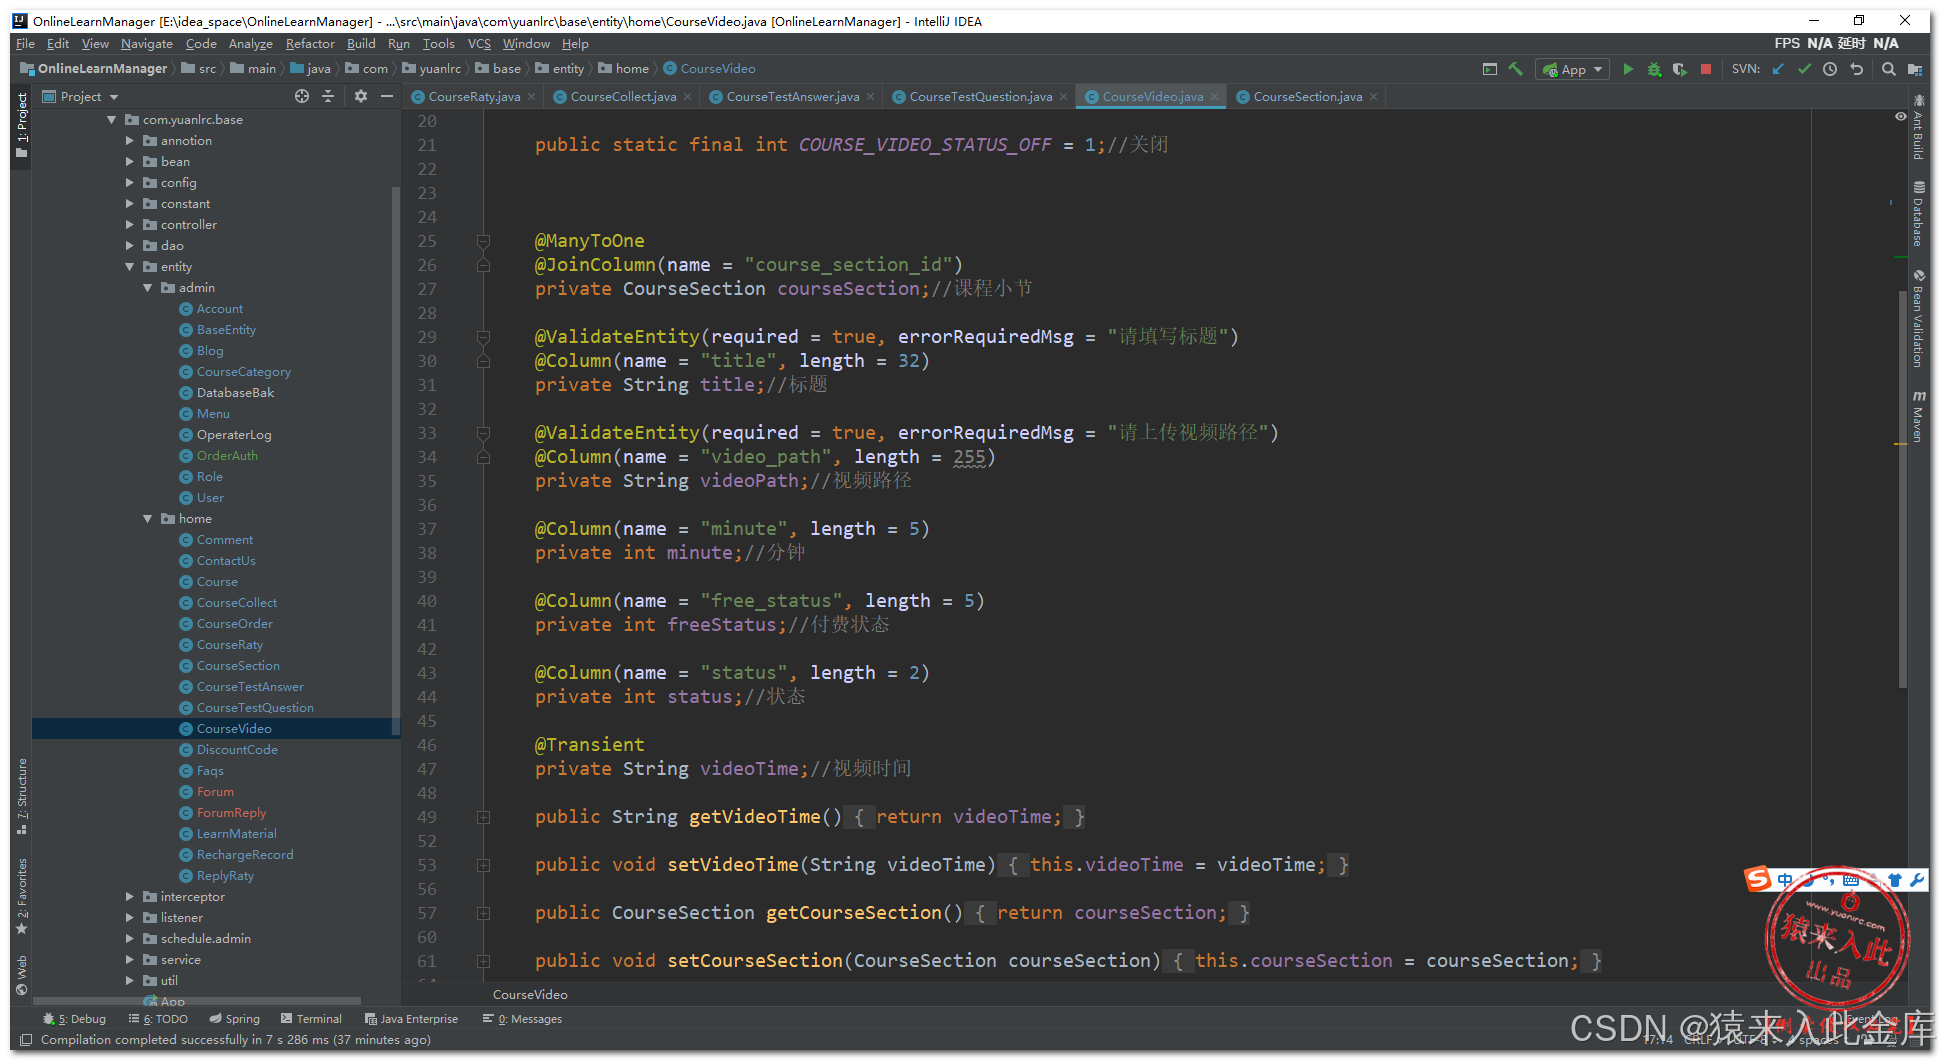Commit changes with SVN checkmark
1941x1061 pixels.
tap(1804, 69)
